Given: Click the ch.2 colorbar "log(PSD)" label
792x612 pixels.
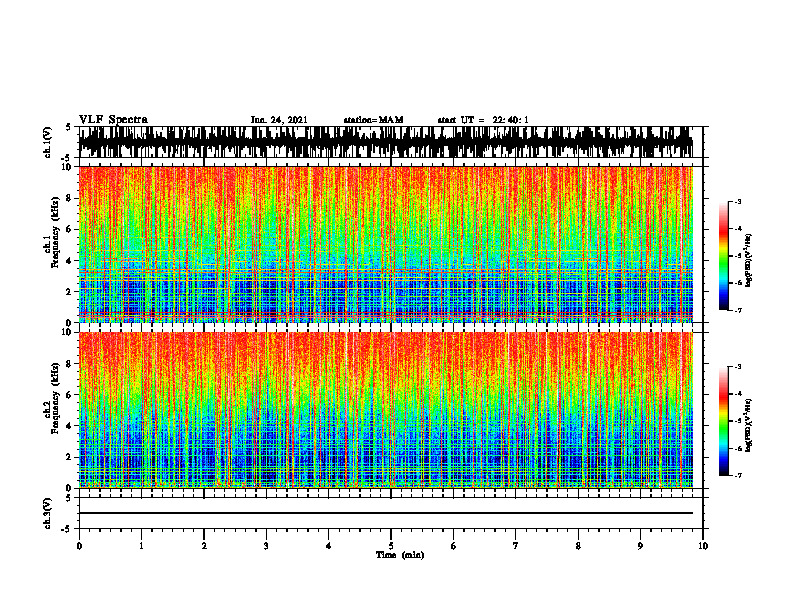Looking at the screenshot, I should [749, 425].
